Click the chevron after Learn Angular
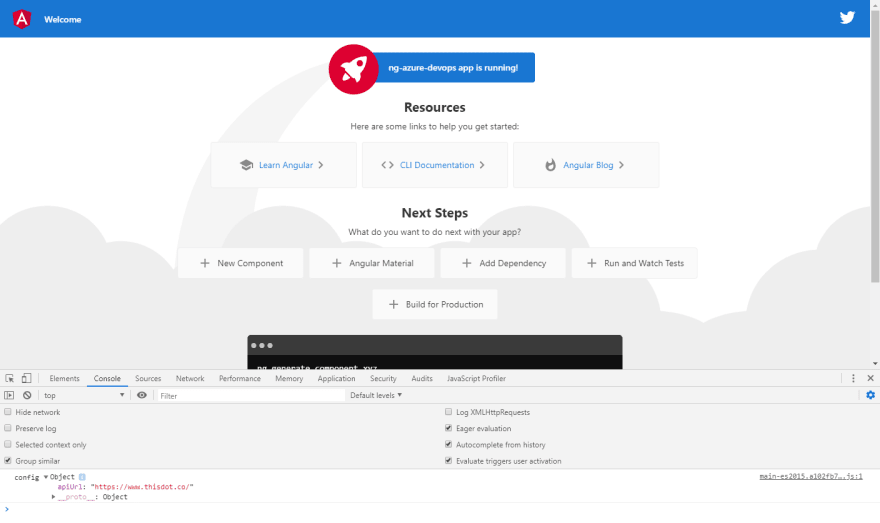 point(321,165)
